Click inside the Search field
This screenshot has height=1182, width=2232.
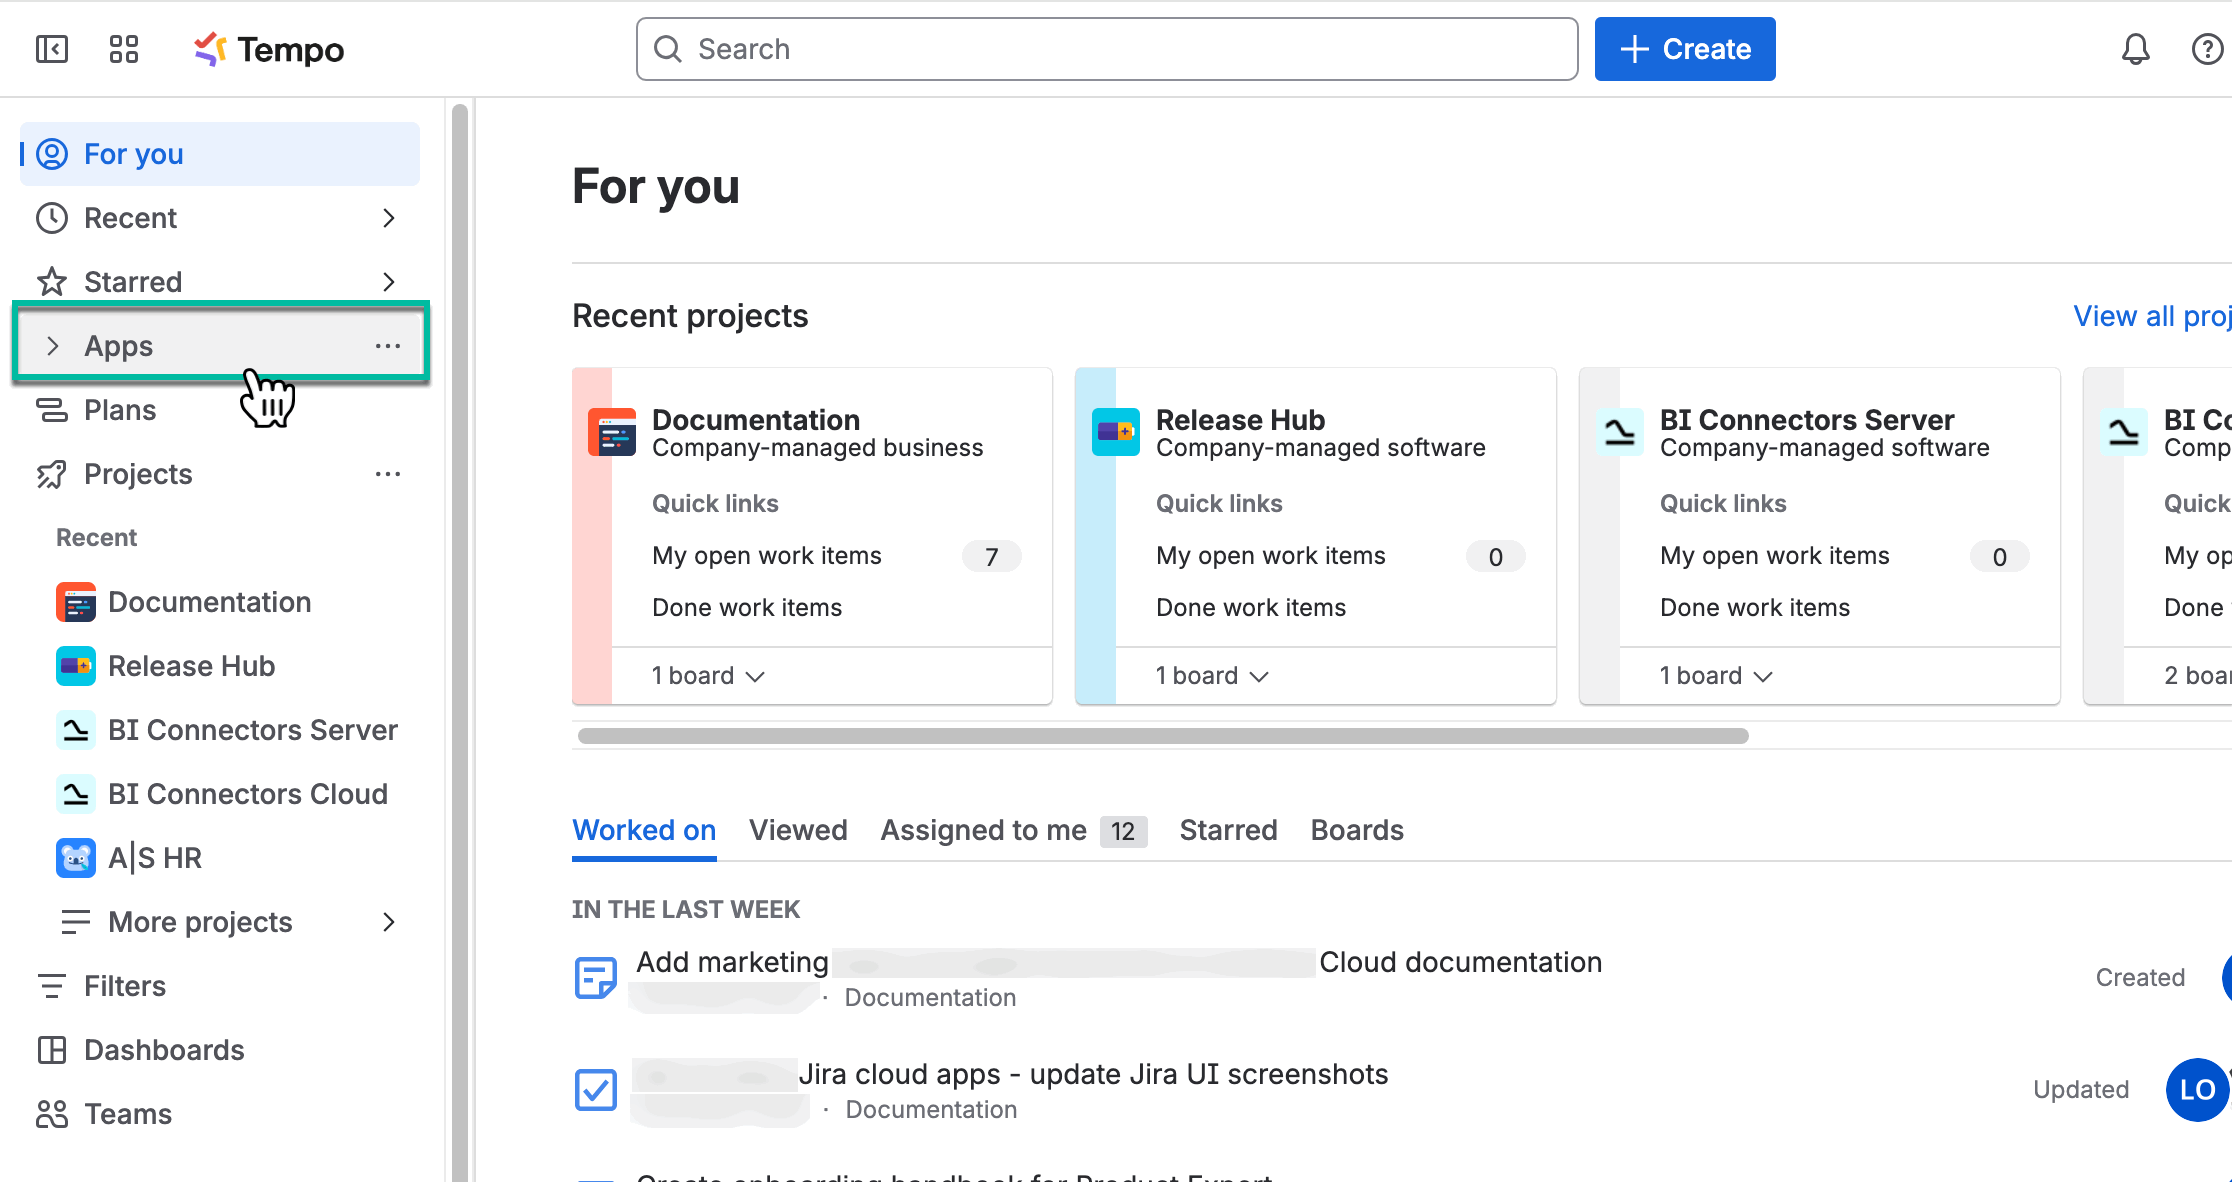(x=1100, y=48)
